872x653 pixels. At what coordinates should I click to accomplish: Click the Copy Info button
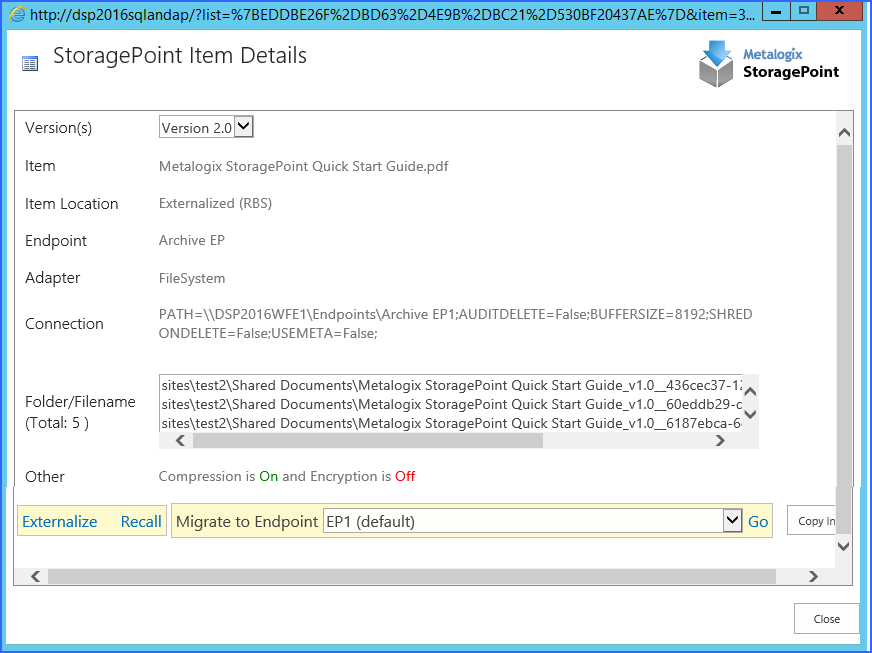pos(811,521)
